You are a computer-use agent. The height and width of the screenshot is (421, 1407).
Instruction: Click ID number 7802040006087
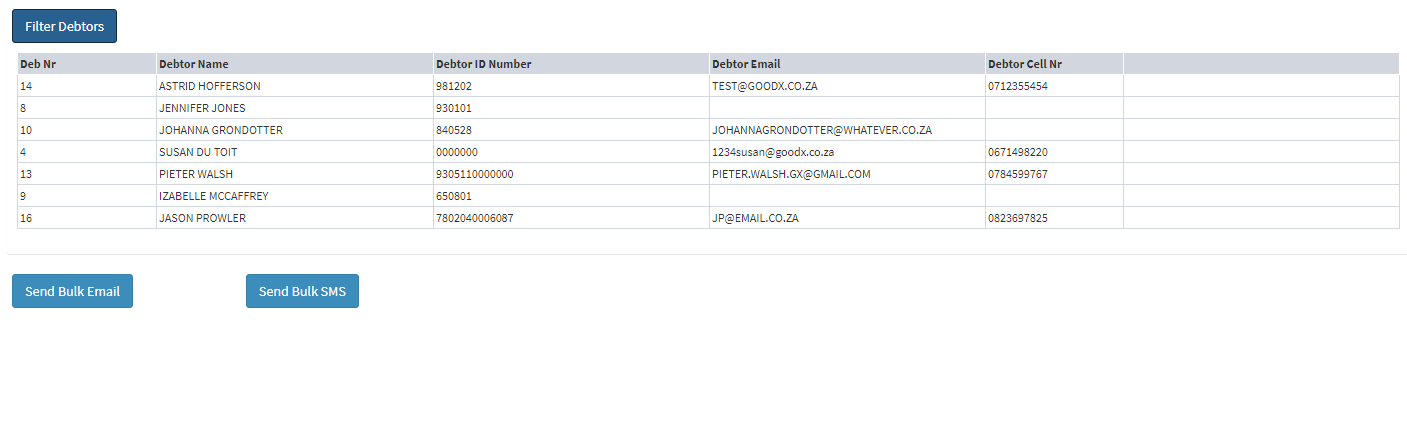tap(475, 218)
